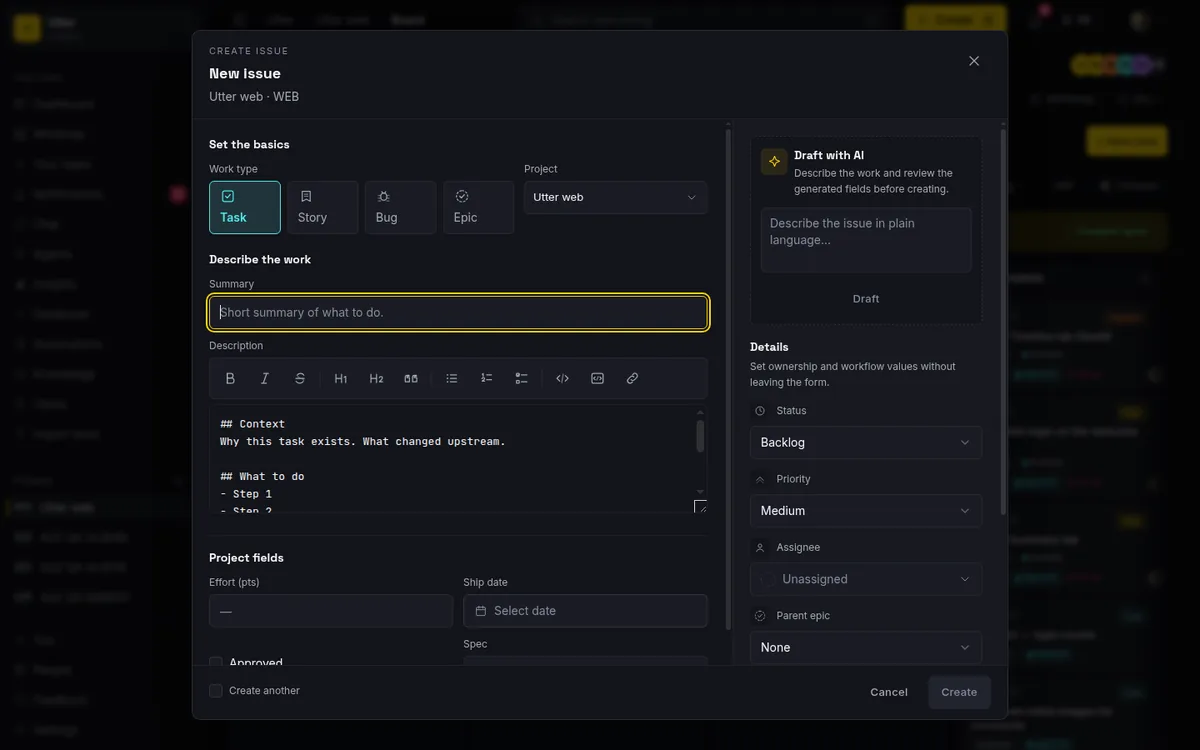Open the Project dropdown showing Utter web
Image resolution: width=1200 pixels, height=750 pixels.
click(x=616, y=197)
